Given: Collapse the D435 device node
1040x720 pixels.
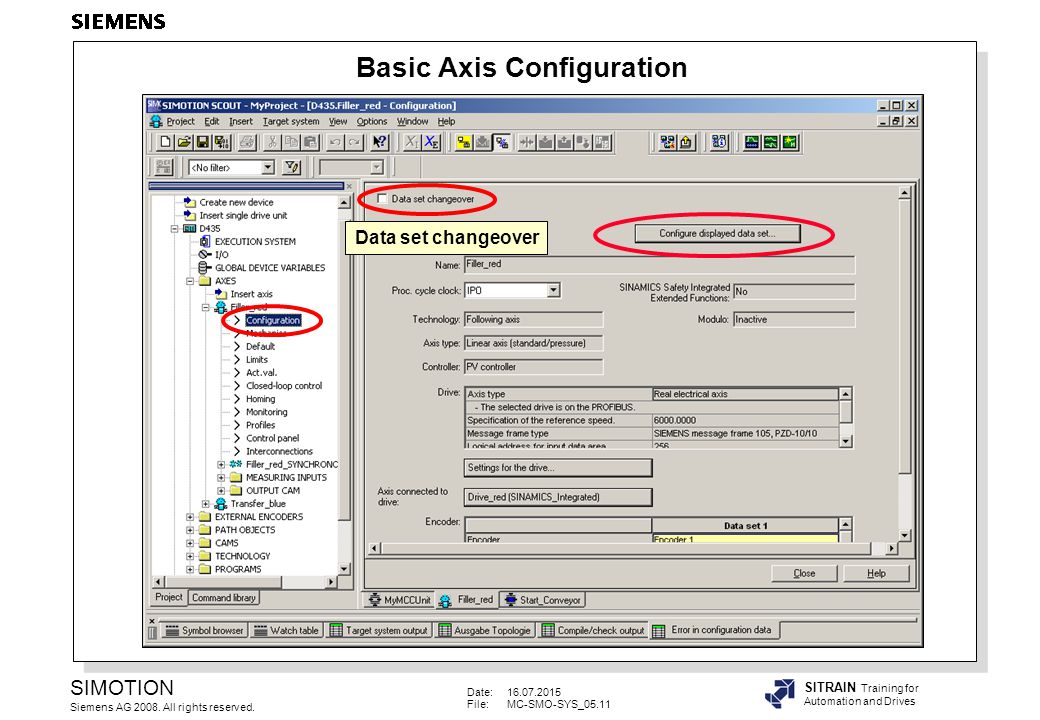Looking at the screenshot, I should [x=174, y=229].
